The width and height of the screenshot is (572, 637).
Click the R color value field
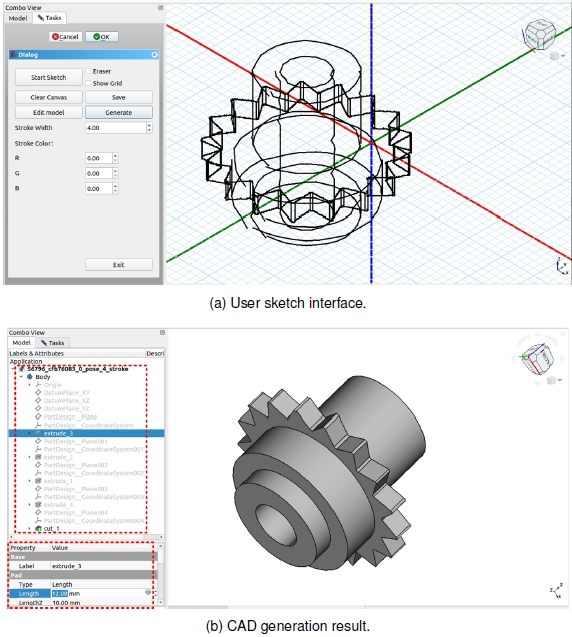(x=99, y=158)
